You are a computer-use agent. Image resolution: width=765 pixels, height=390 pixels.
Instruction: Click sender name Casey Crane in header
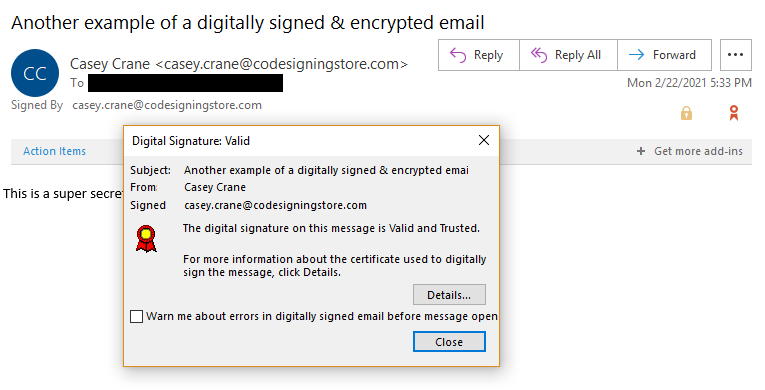coord(110,64)
